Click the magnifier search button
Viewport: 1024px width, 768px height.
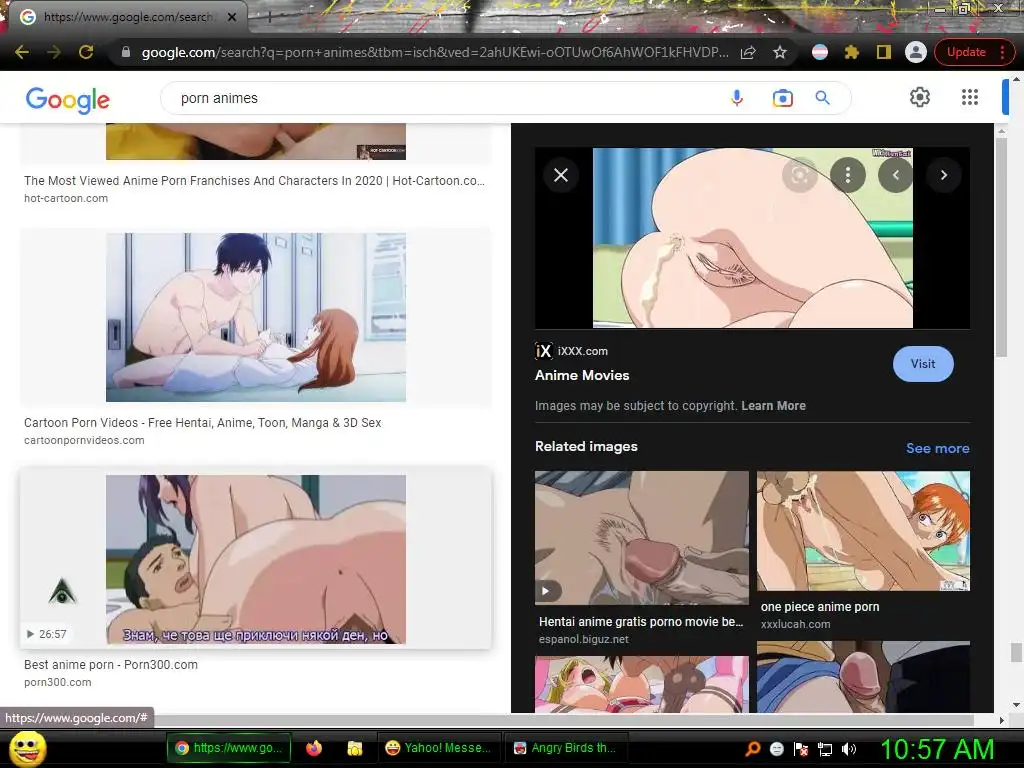click(823, 98)
